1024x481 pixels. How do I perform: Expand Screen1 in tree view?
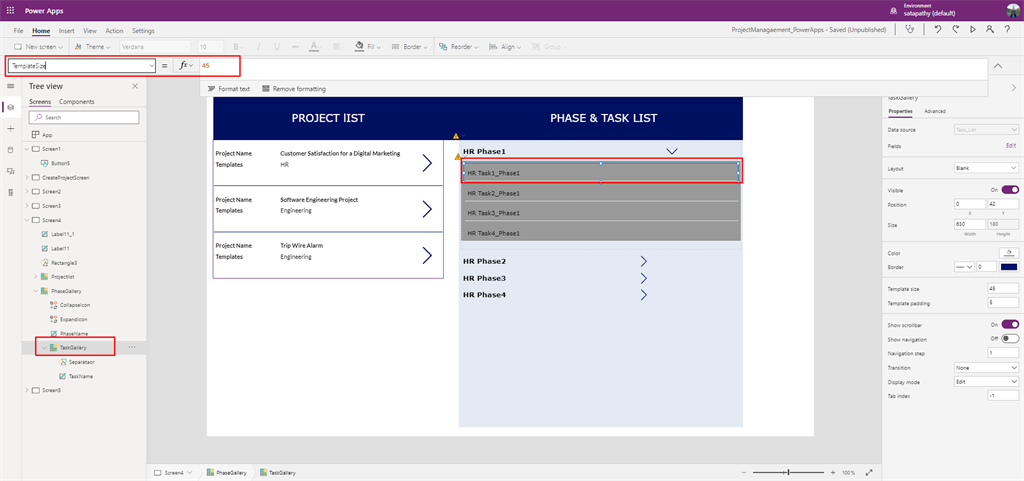(27, 149)
